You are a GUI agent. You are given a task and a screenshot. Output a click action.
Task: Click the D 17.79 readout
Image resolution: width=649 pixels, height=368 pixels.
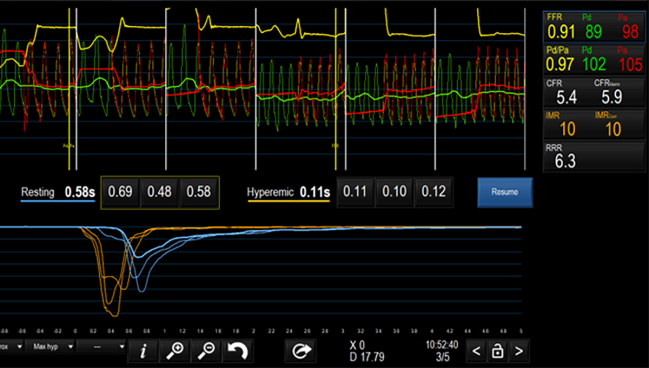tap(367, 357)
